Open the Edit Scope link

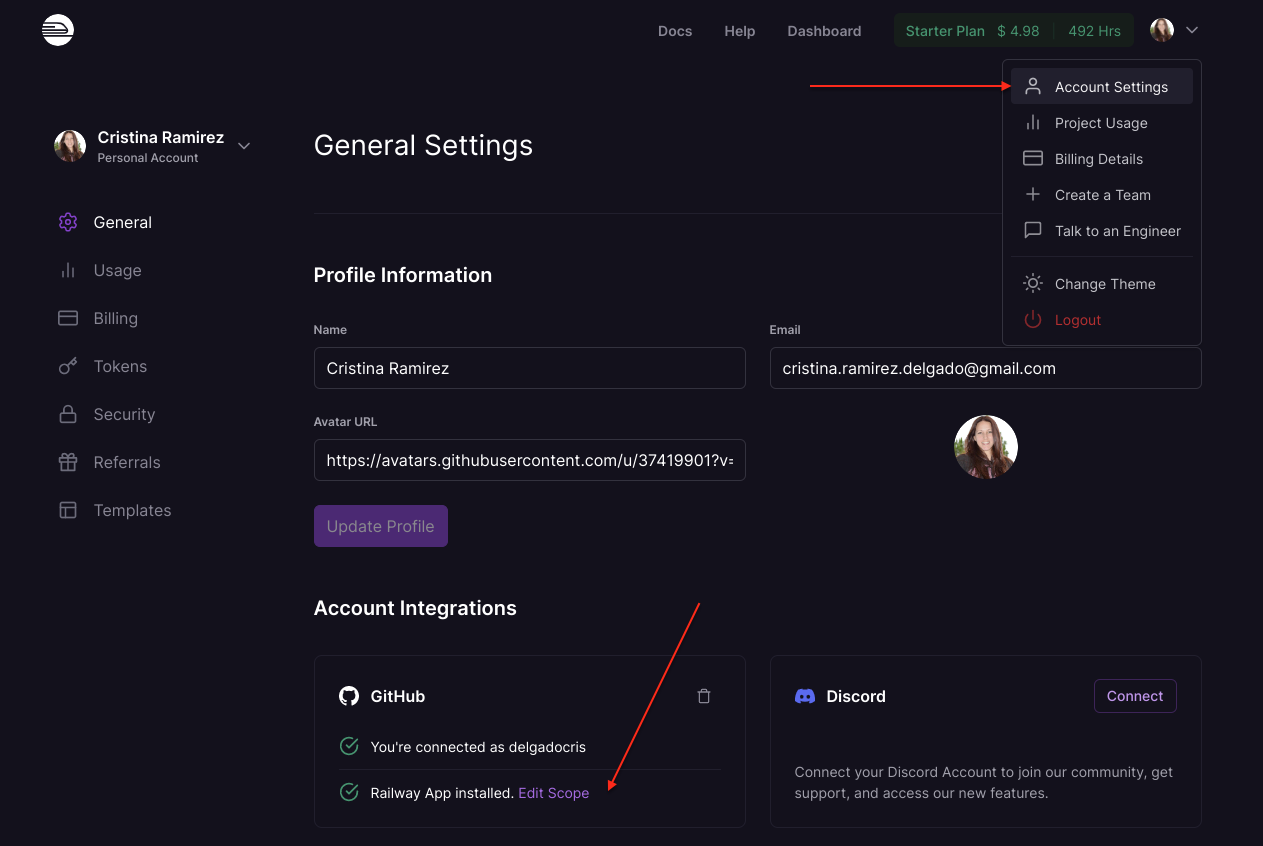(x=554, y=793)
